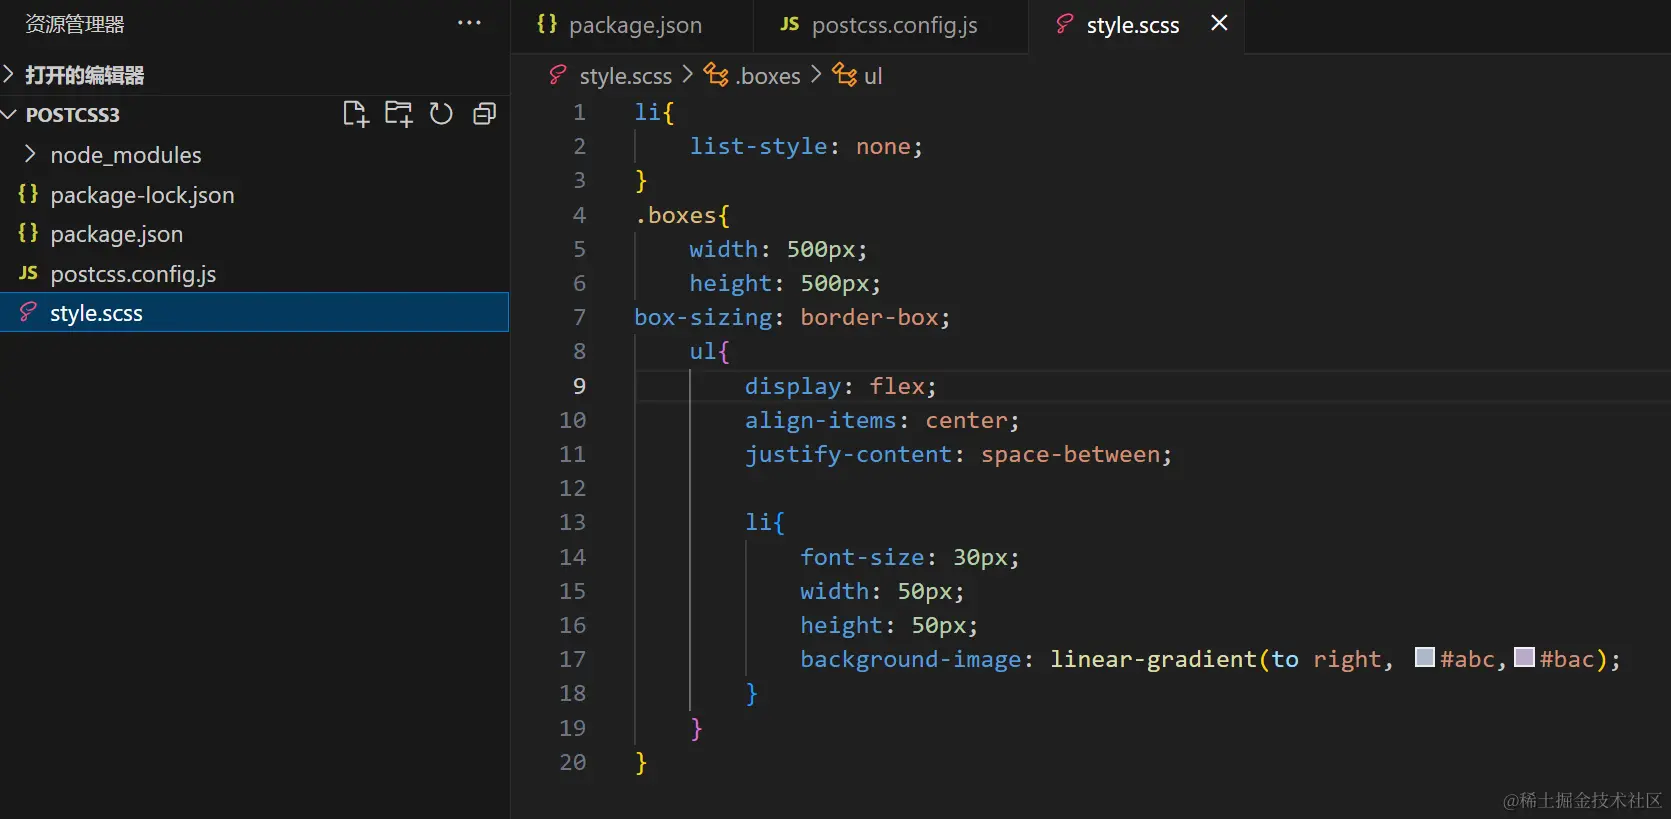Open color picker for #bac swatch
Image resolution: width=1671 pixels, height=819 pixels.
coord(1524,657)
